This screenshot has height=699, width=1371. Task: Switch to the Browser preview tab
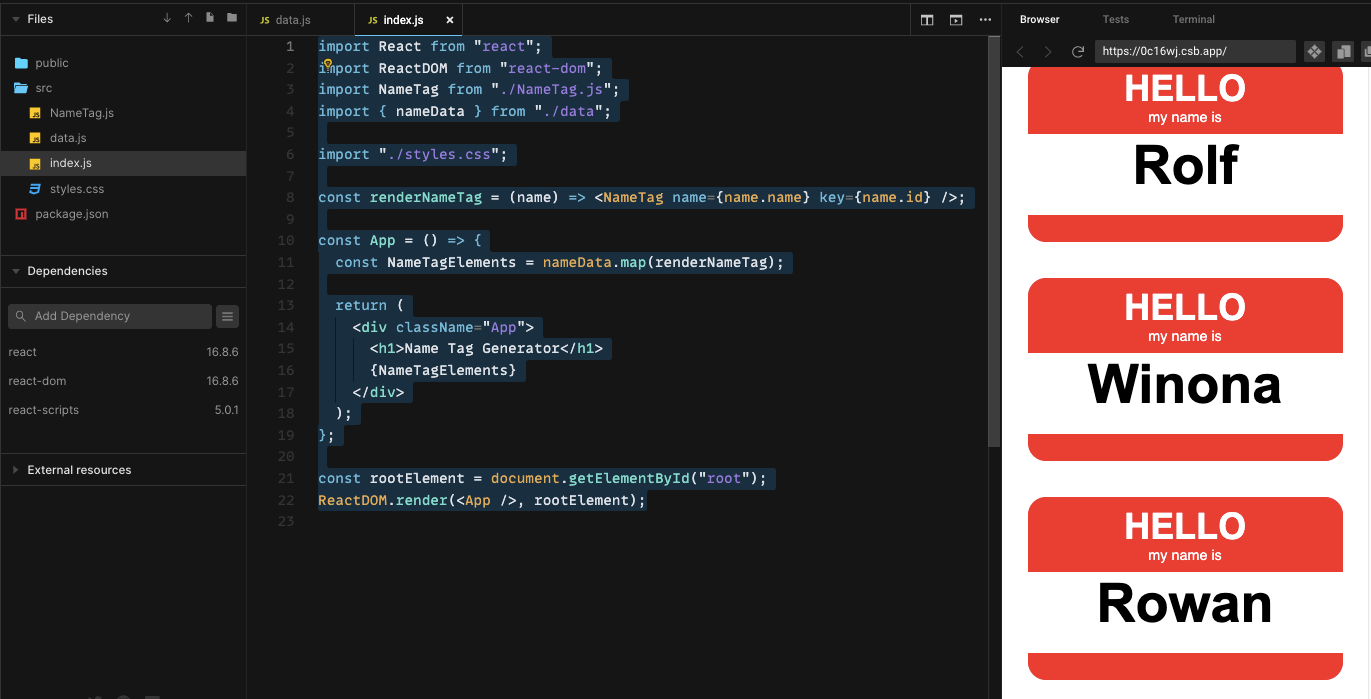pos(1040,19)
